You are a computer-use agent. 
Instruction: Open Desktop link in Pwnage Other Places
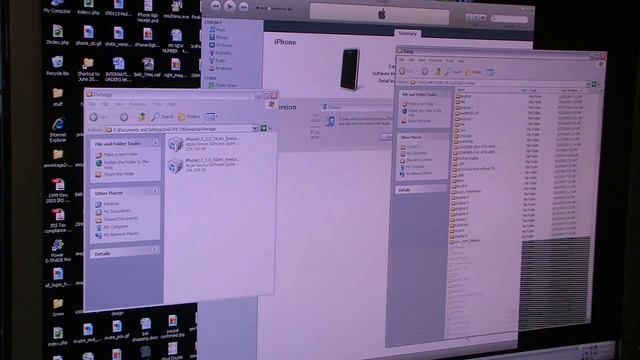point(107,203)
